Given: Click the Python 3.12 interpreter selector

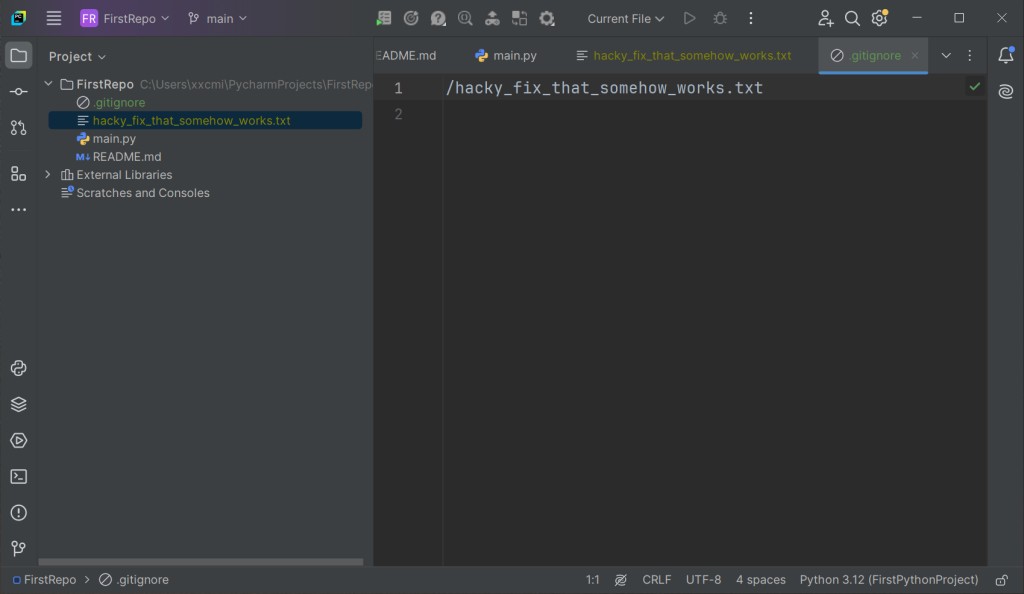Looking at the screenshot, I should click(888, 580).
